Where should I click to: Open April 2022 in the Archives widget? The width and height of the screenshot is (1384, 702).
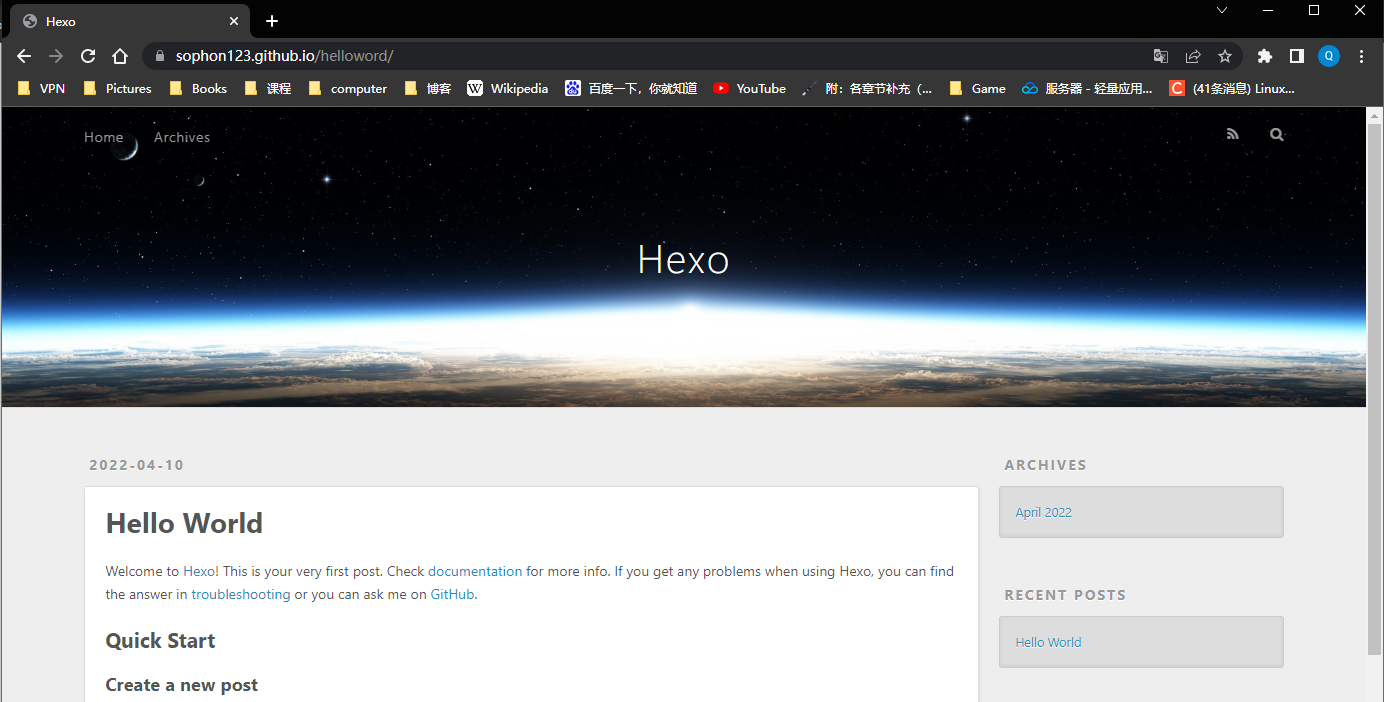pos(1043,512)
